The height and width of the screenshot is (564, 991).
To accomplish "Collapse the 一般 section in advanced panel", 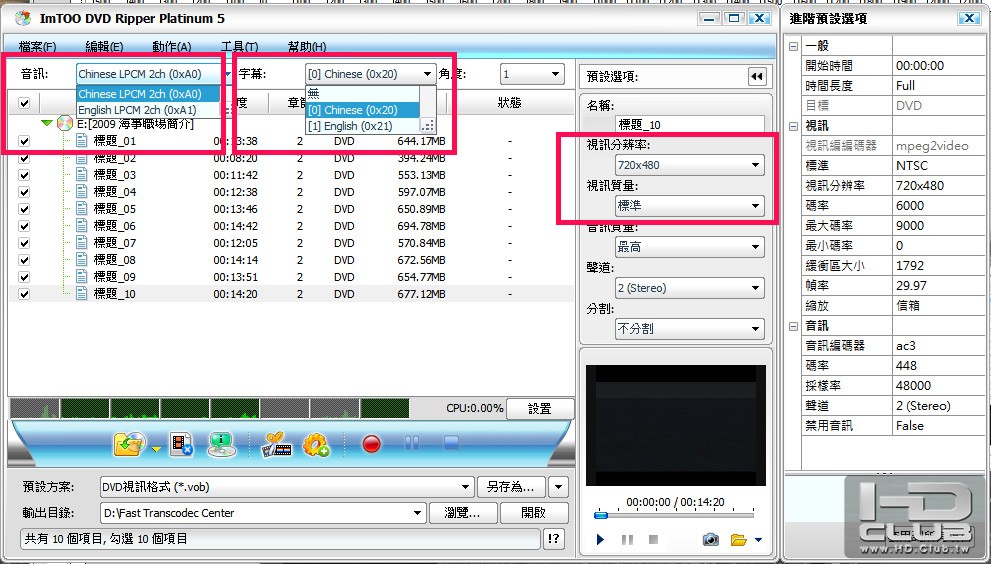I will [793, 46].
